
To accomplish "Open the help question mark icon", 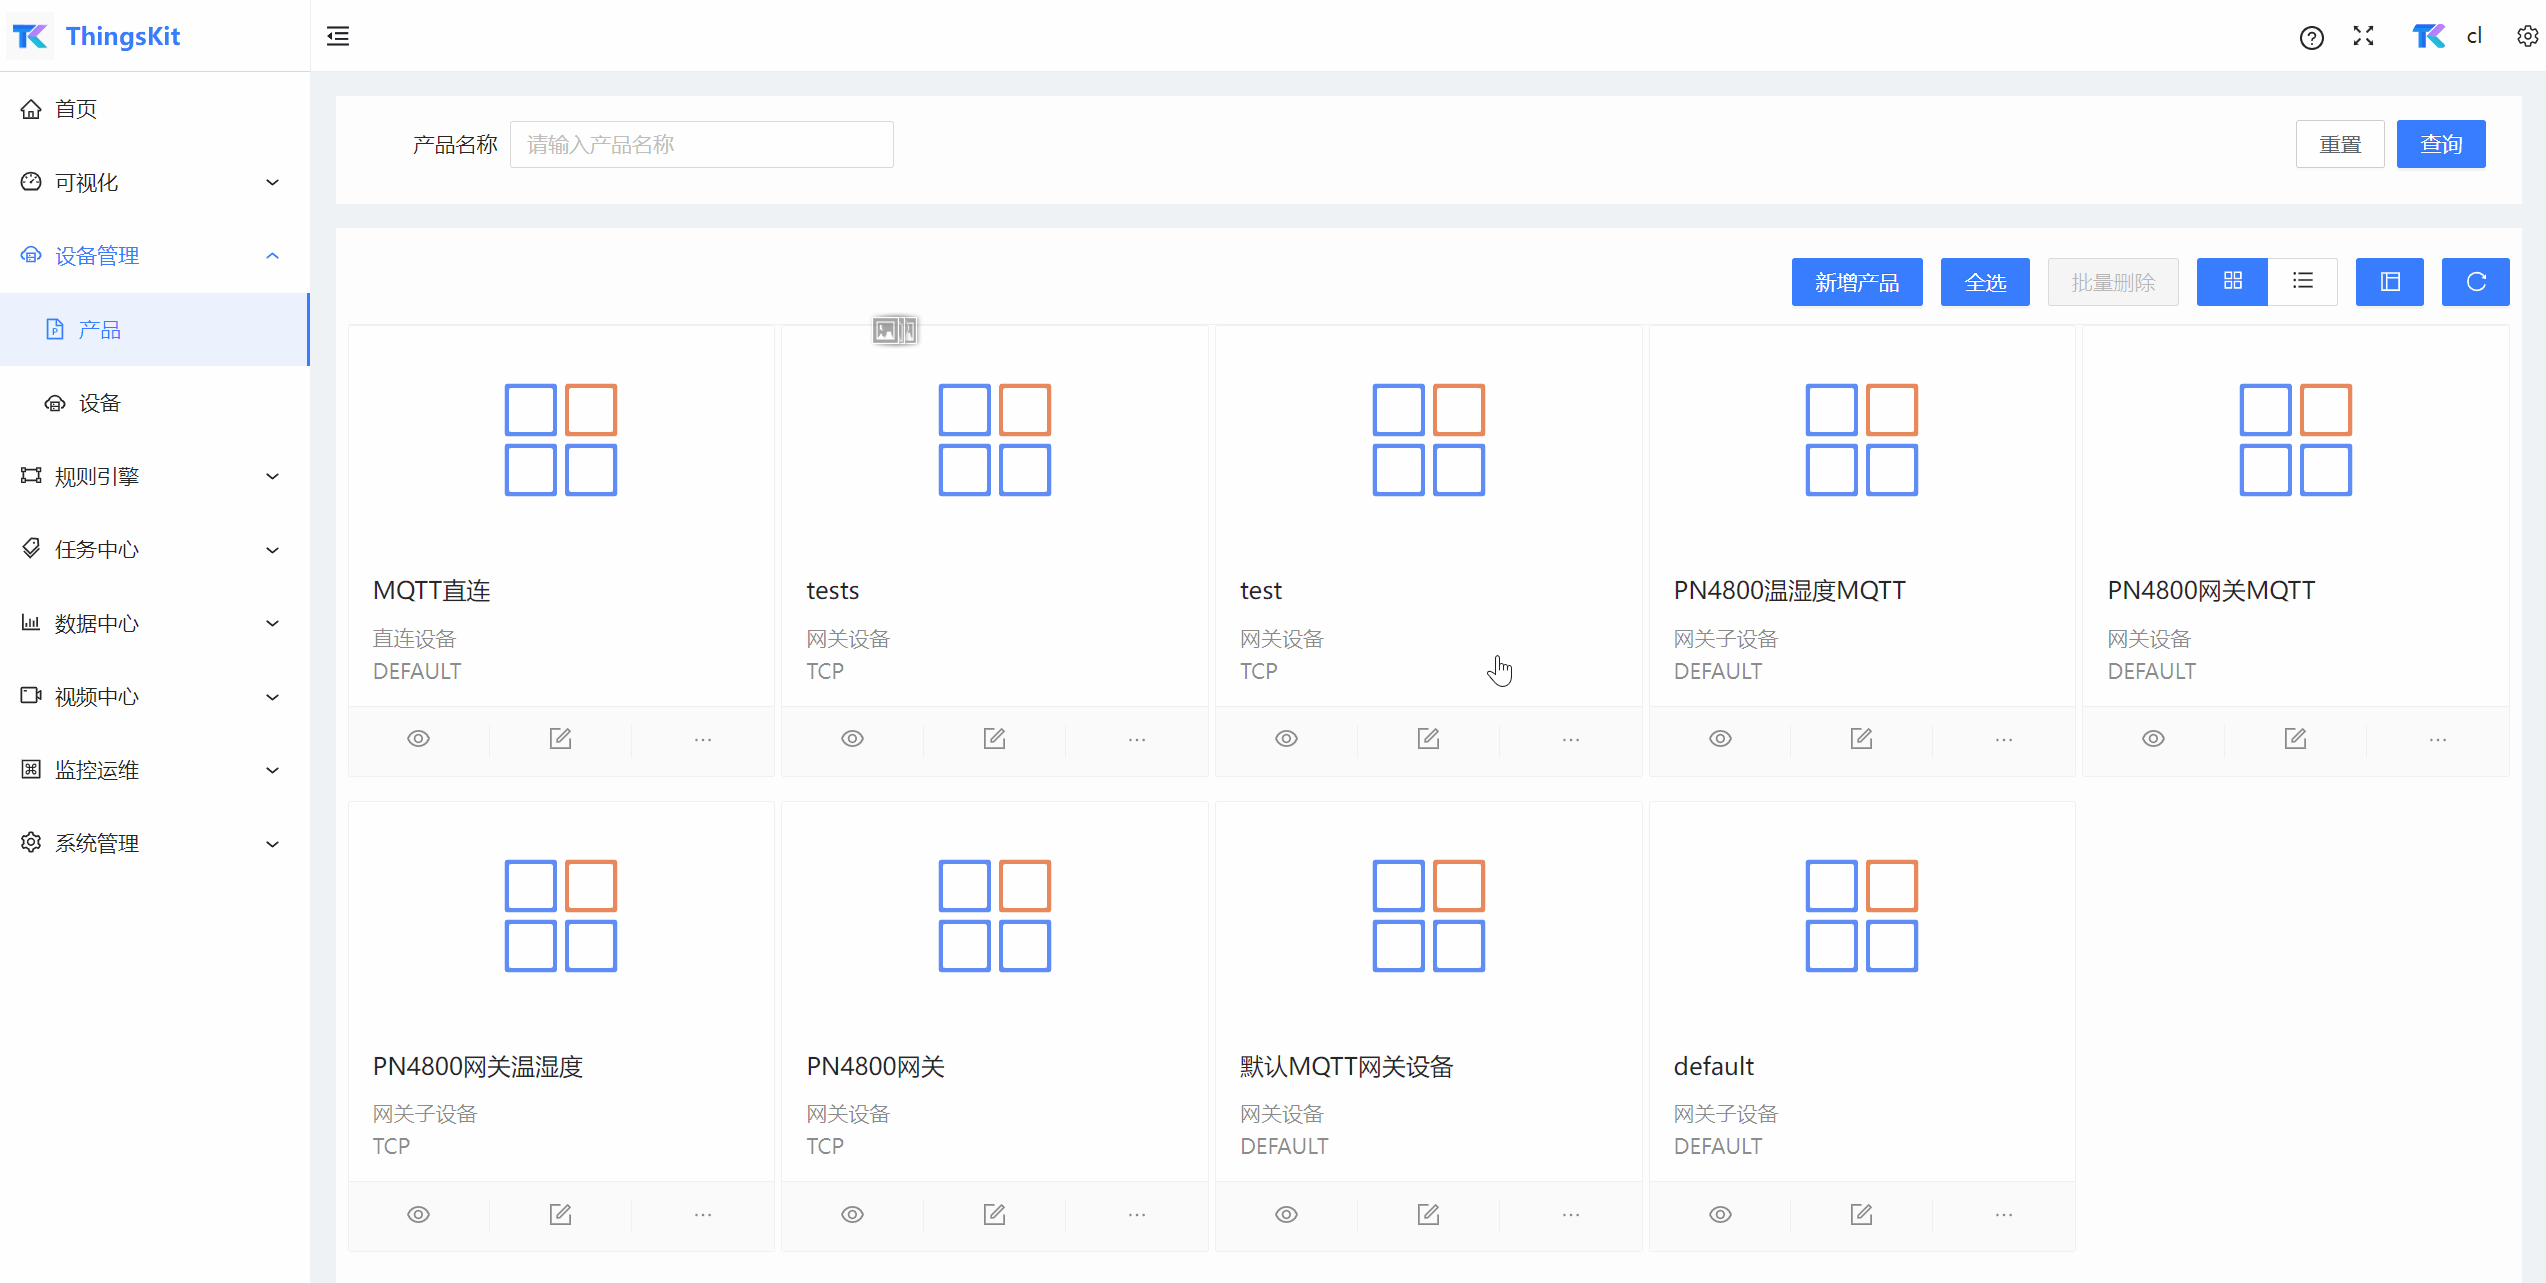I will [2311, 38].
